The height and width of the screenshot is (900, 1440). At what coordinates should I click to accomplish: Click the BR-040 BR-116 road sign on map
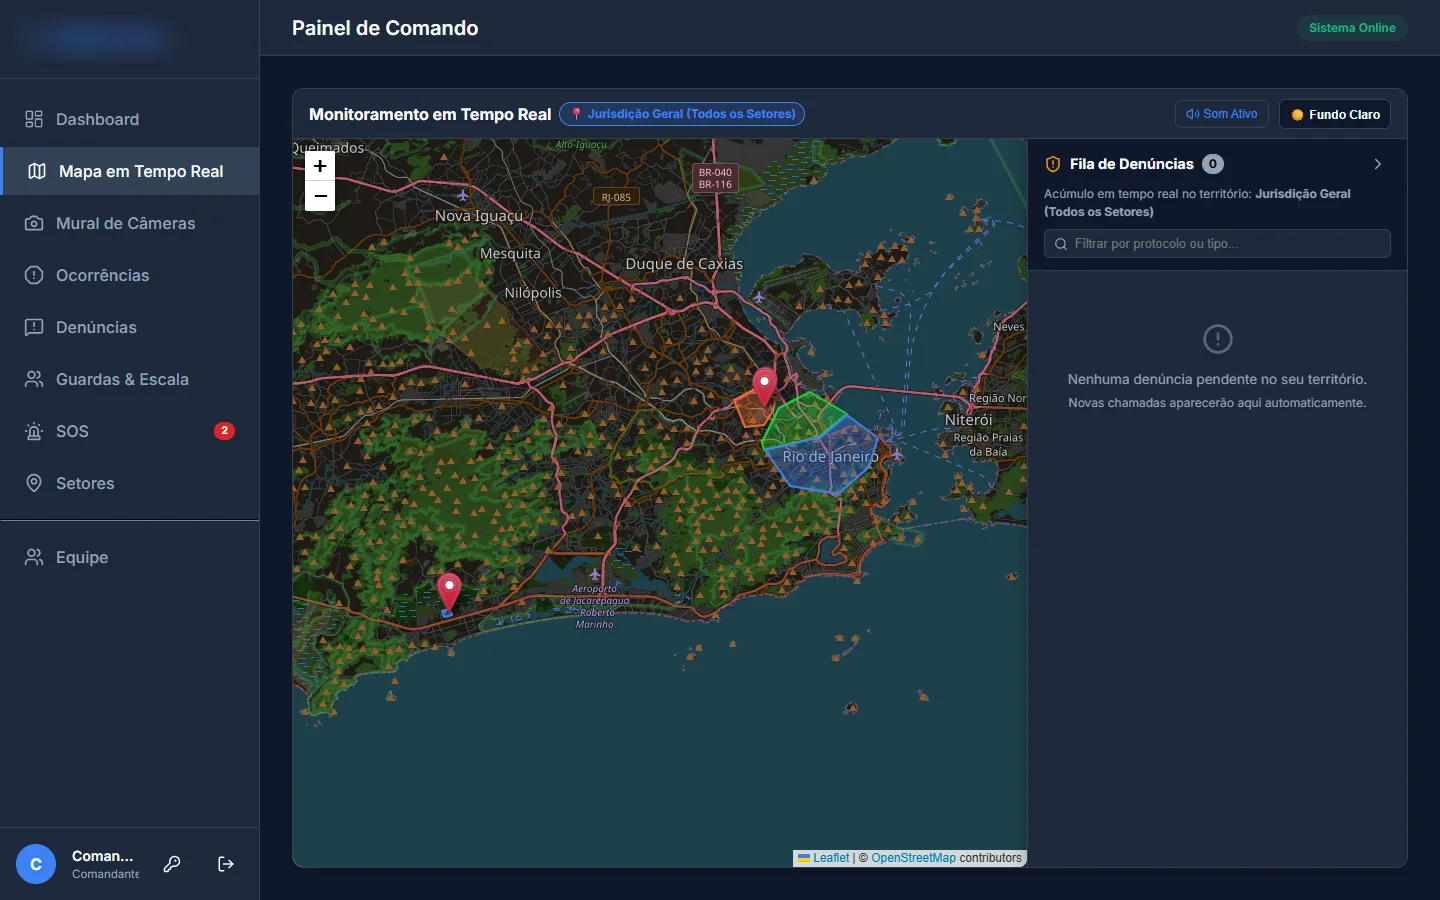[x=715, y=178]
